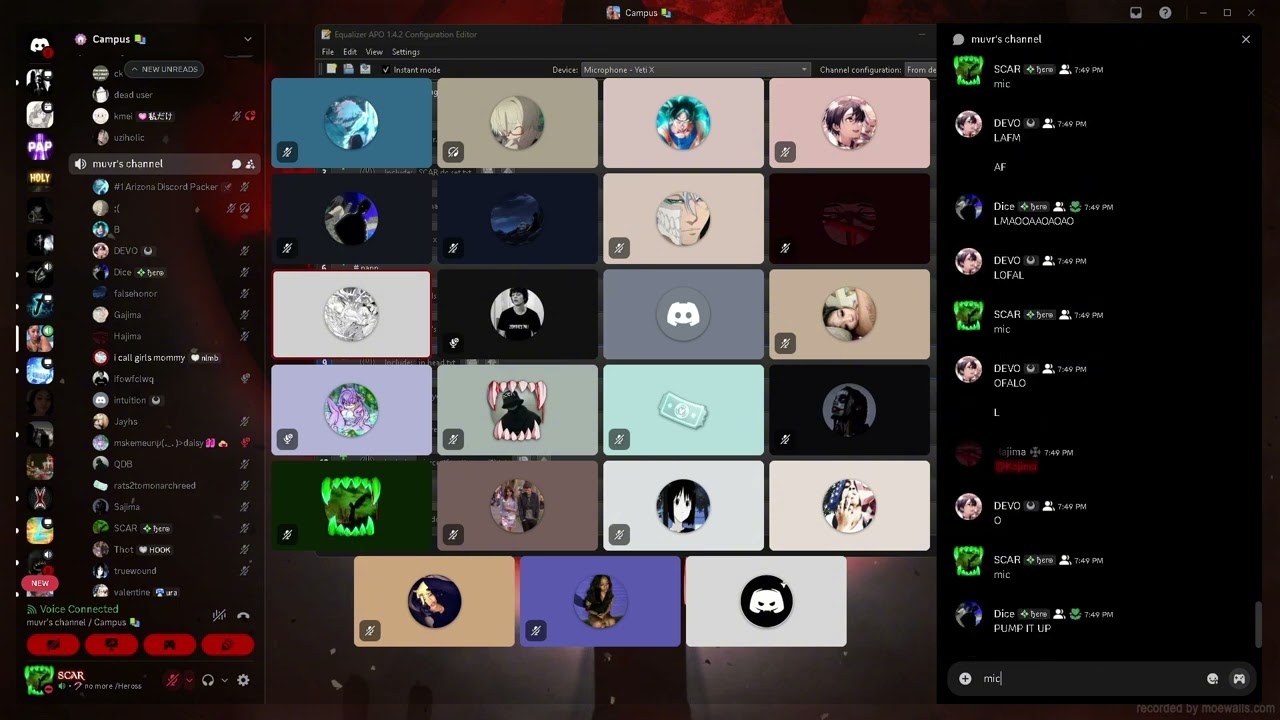Screen dimensions: 1280x720
Task: Close the muvr's channel chat panel
Action: coord(1245,39)
